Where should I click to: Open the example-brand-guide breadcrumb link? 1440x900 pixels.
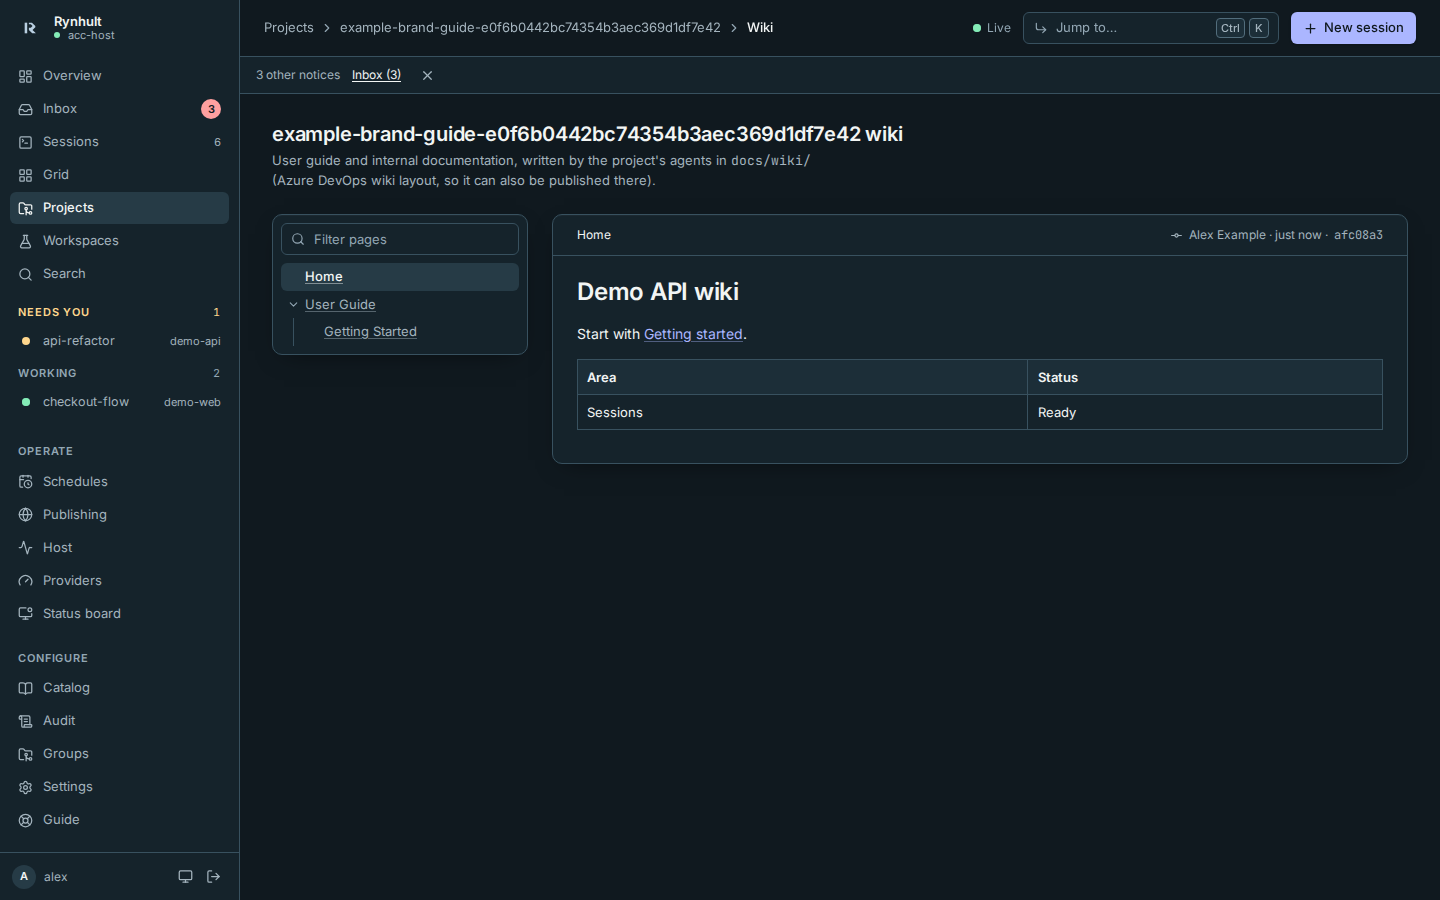click(x=530, y=28)
